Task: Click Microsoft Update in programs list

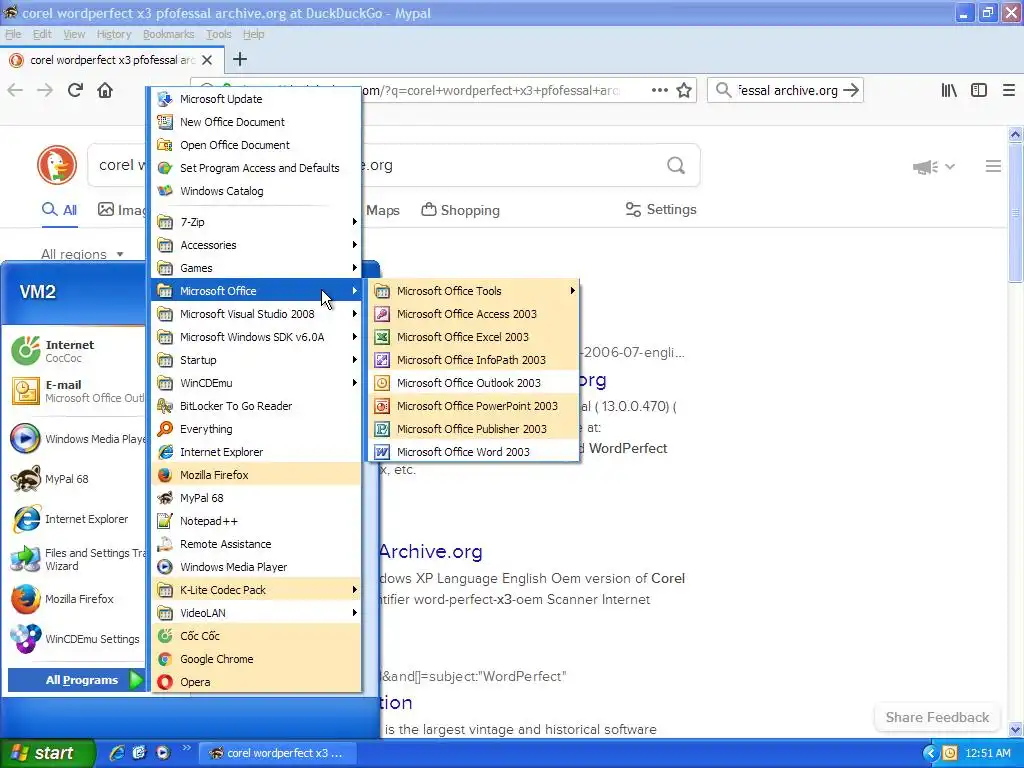Action: pos(256,99)
